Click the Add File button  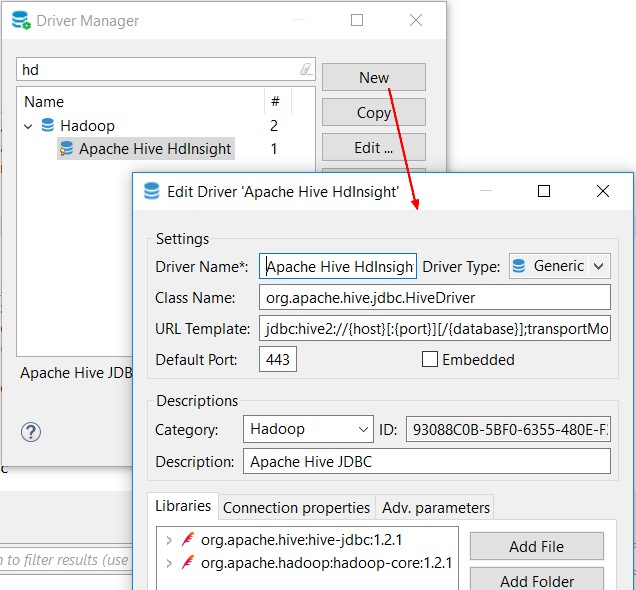pyautogui.click(x=536, y=546)
